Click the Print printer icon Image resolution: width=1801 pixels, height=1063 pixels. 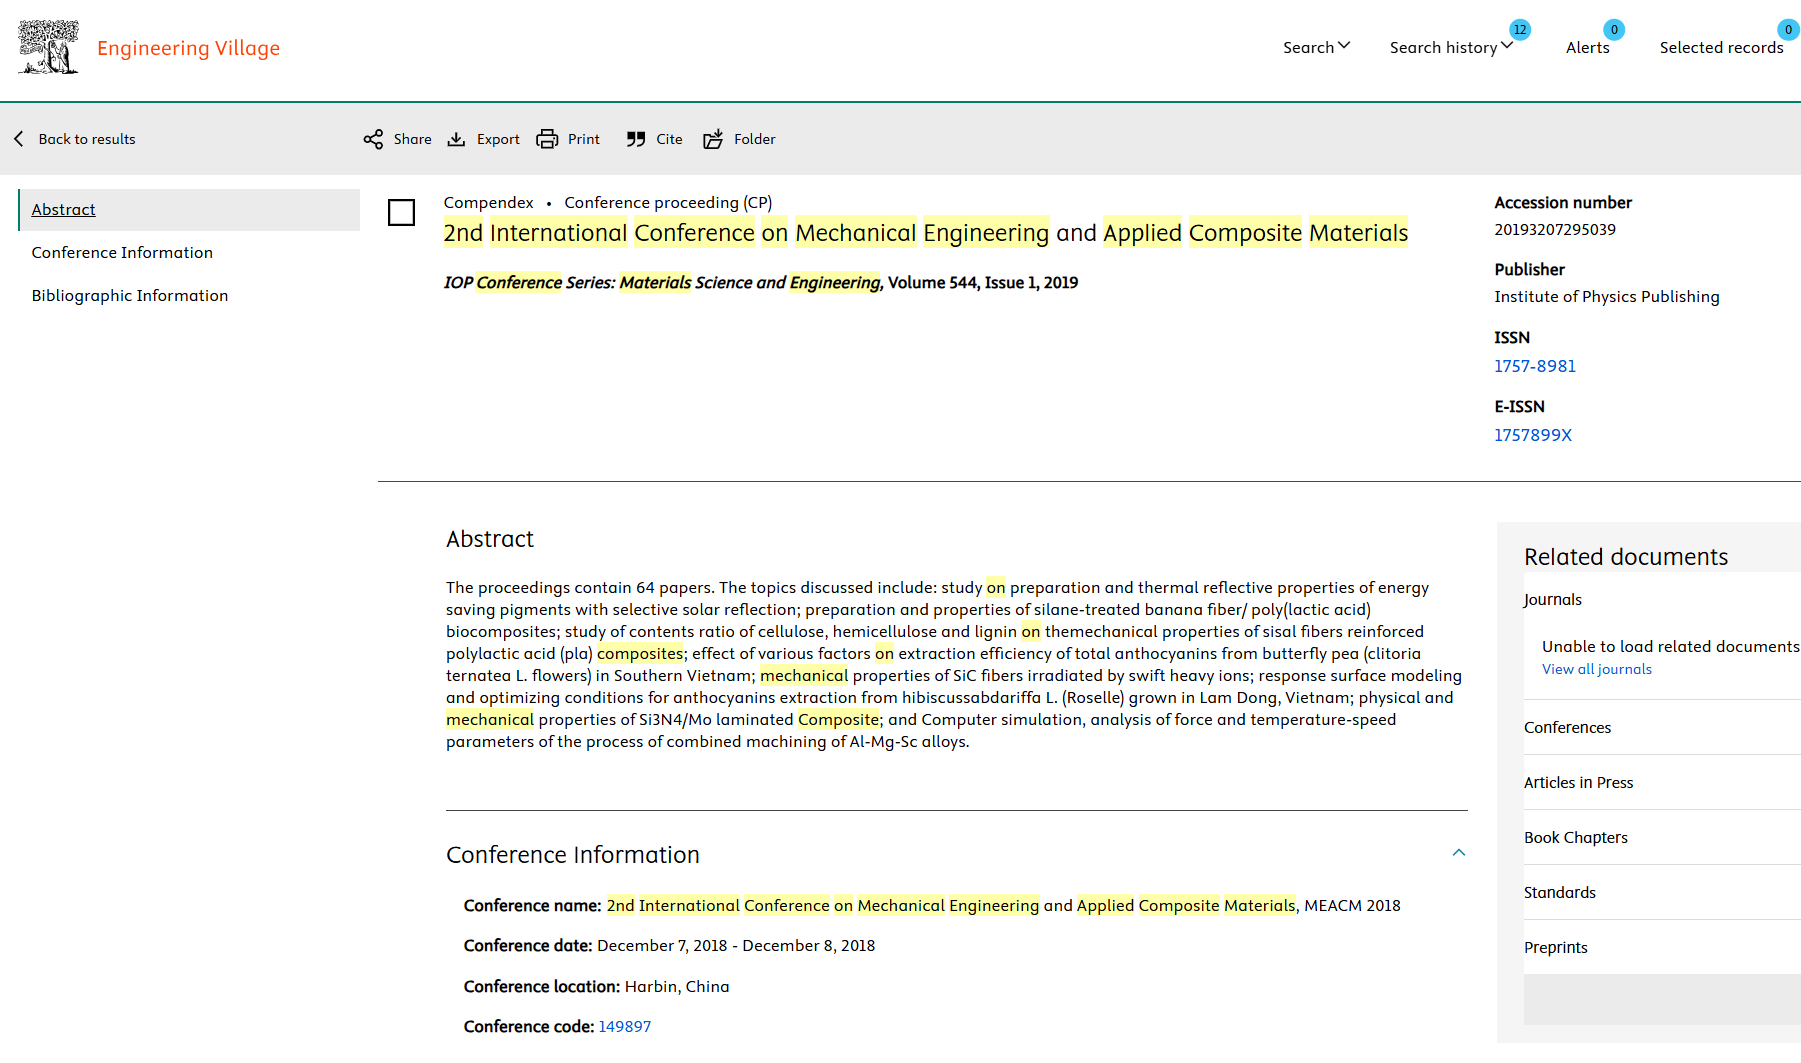tap(547, 139)
